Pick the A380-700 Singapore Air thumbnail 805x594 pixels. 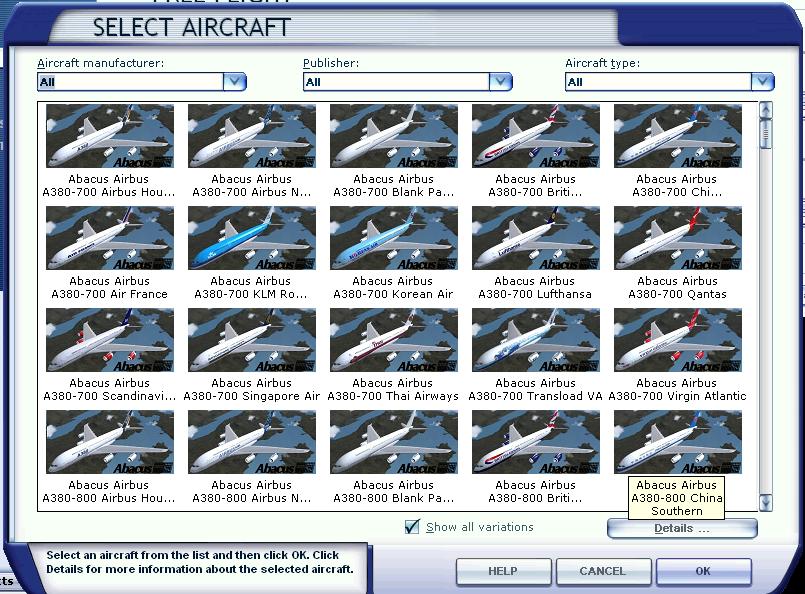point(252,340)
